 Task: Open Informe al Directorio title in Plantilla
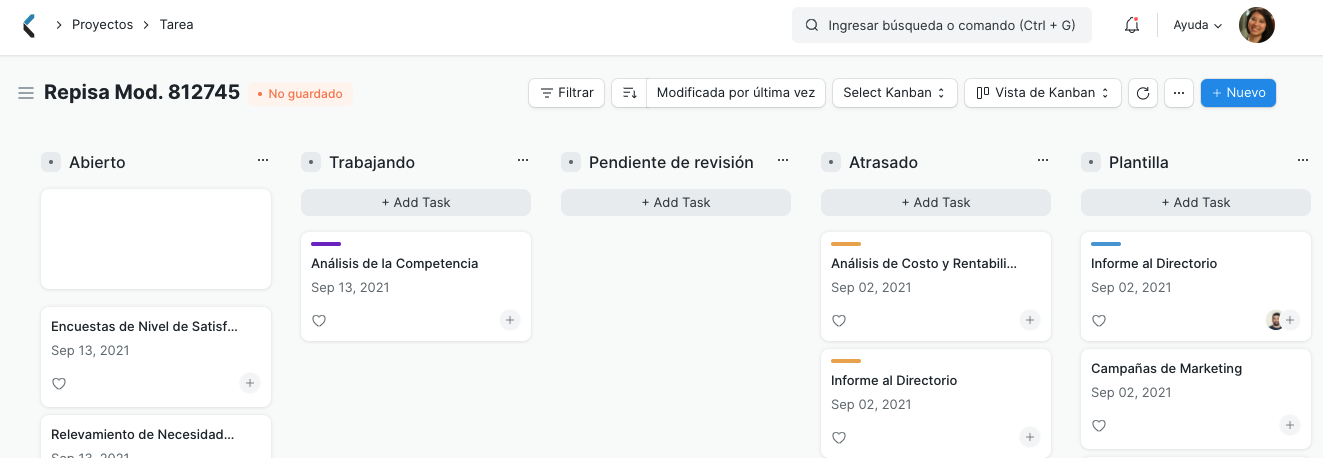click(1154, 263)
